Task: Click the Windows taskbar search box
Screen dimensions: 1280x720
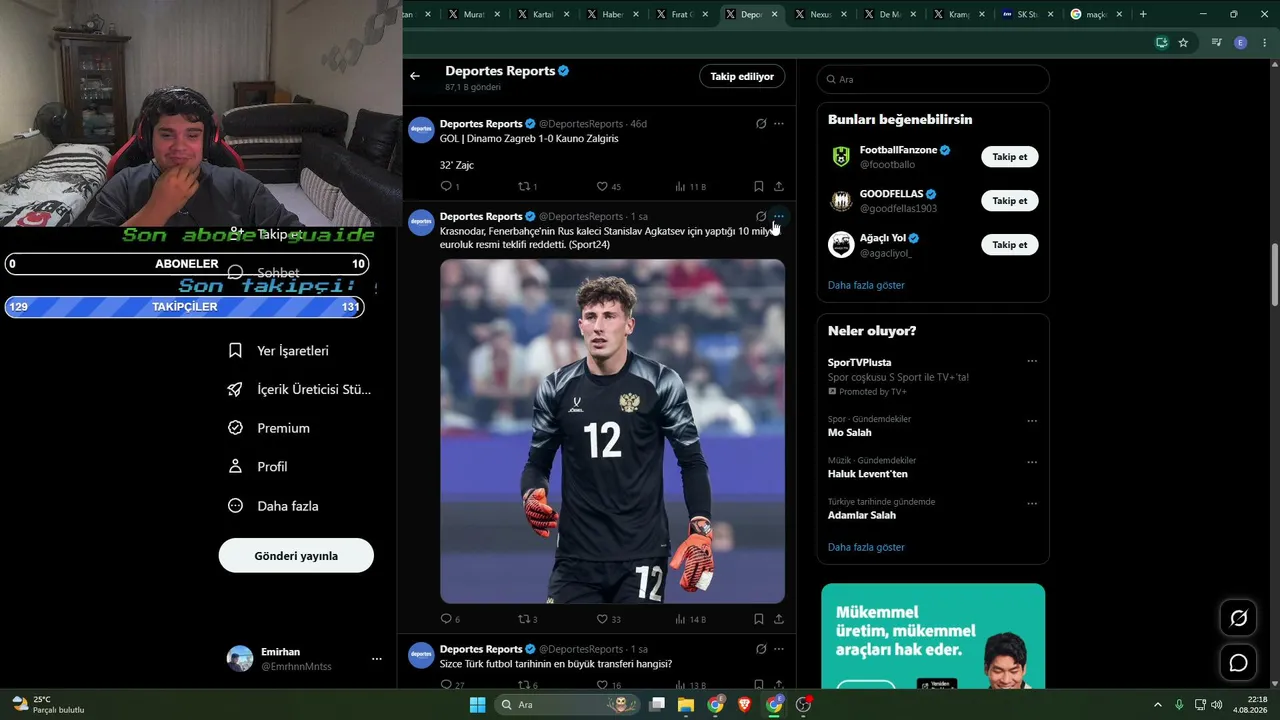Action: 569,704
